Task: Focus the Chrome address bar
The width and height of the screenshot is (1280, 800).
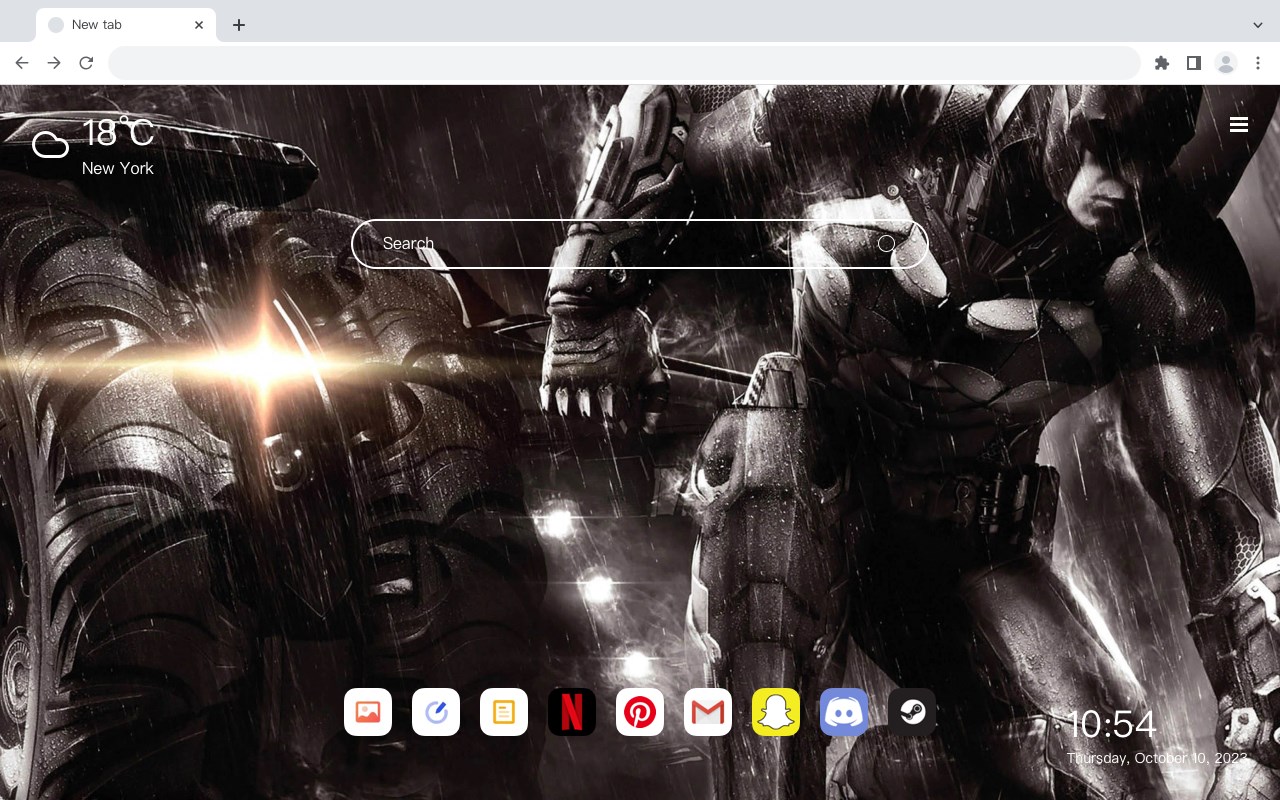Action: point(624,63)
